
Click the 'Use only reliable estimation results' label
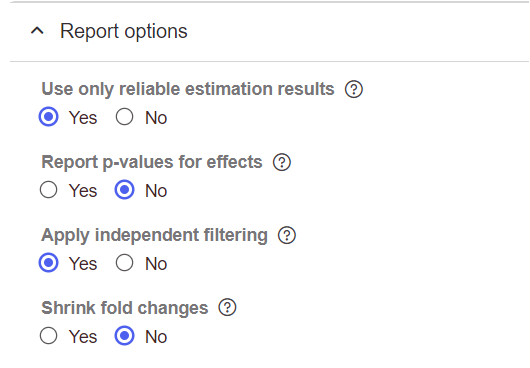pyautogui.click(x=188, y=89)
